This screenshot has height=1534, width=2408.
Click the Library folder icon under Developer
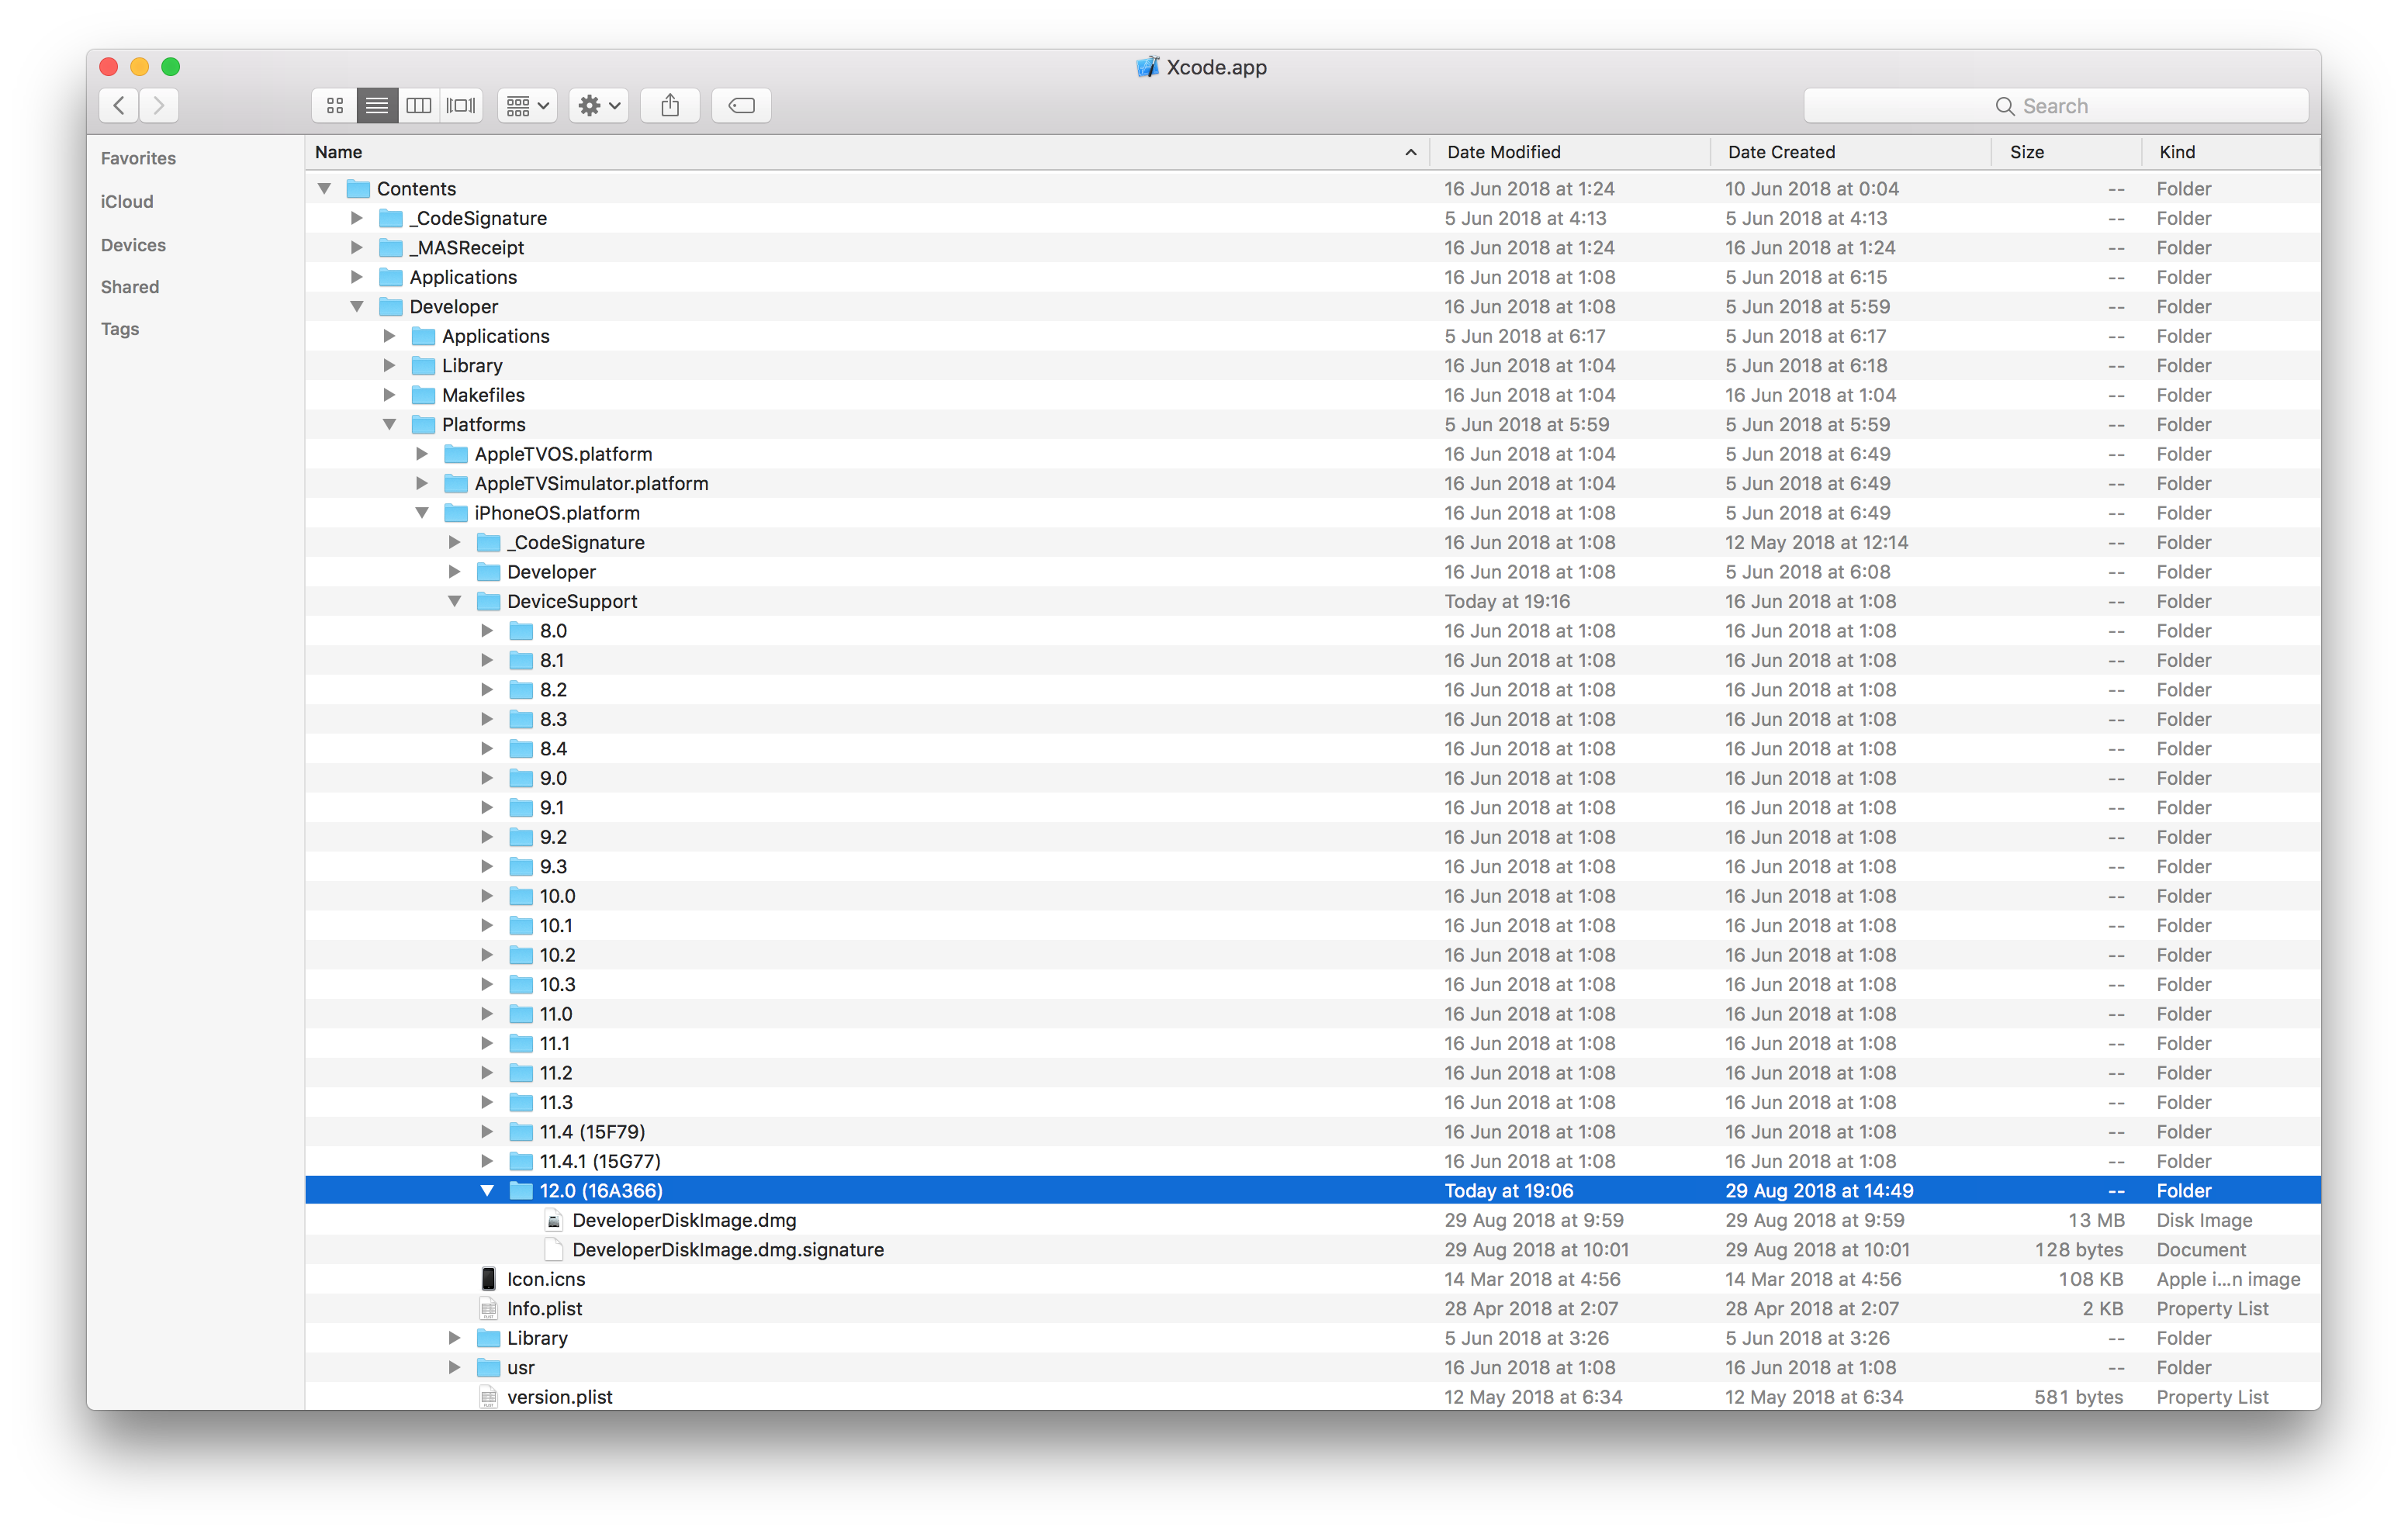click(424, 365)
